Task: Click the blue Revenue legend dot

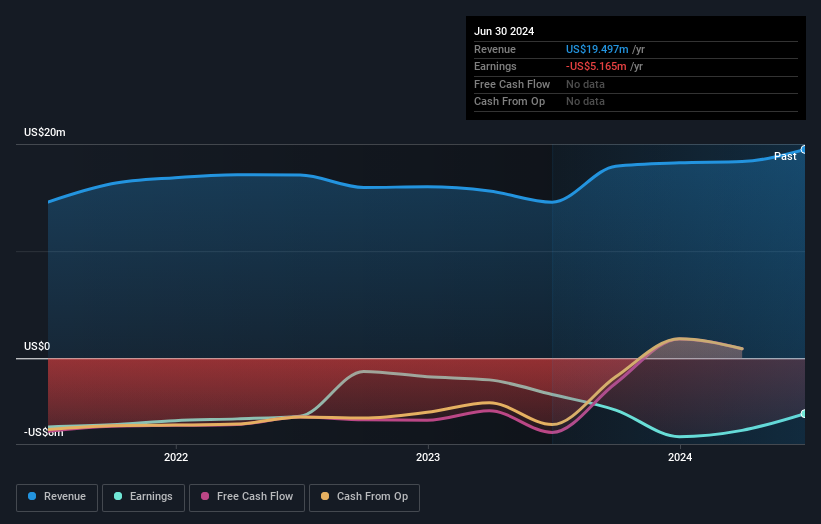Action: coord(32,496)
